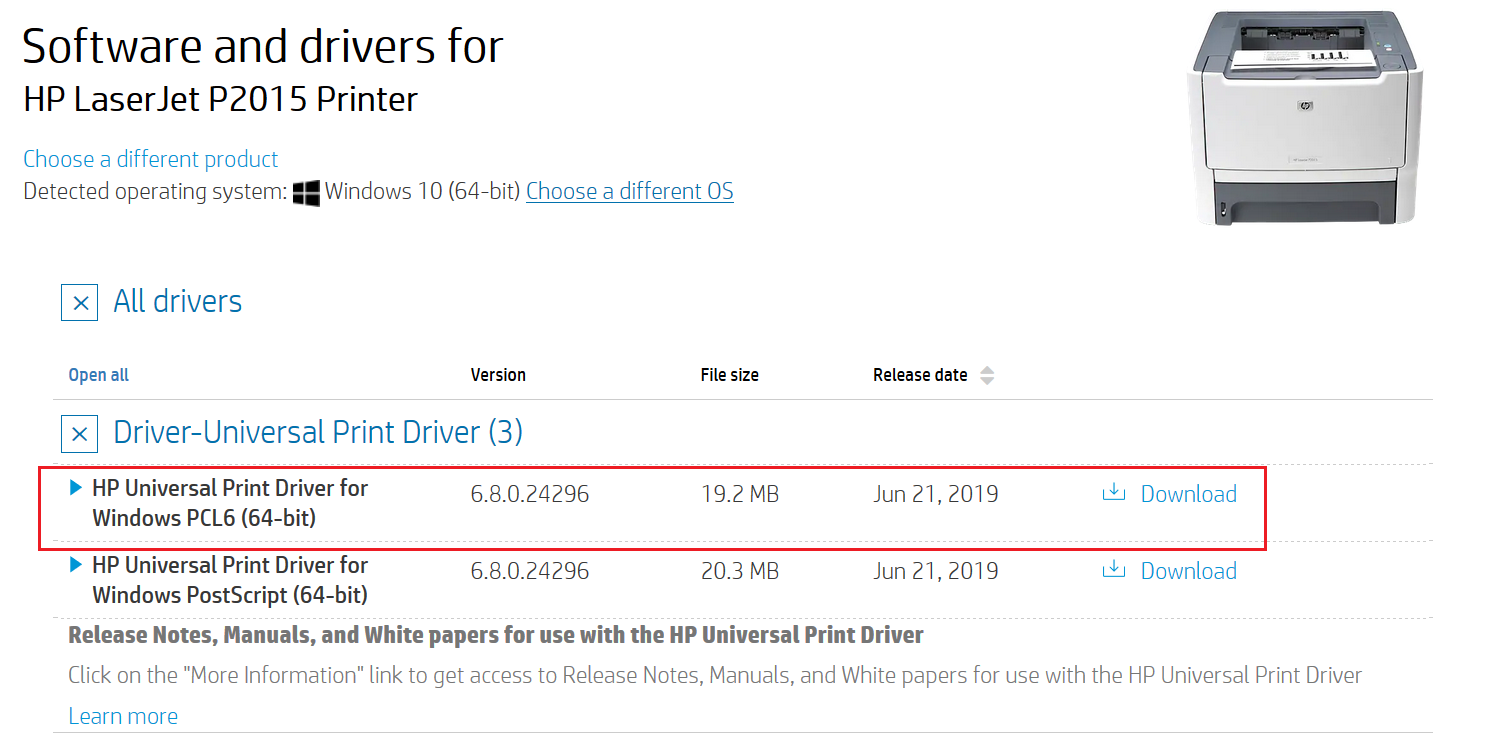The image size is (1509, 733).
Task: Click the "19.2 MB" file size
Action: pos(739,494)
